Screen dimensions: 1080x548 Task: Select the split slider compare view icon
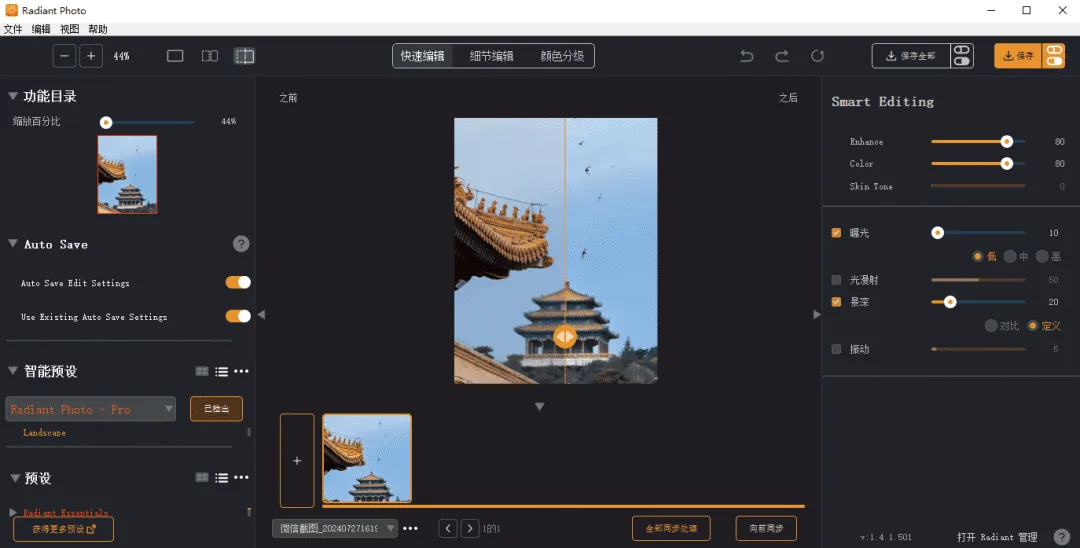pos(245,56)
